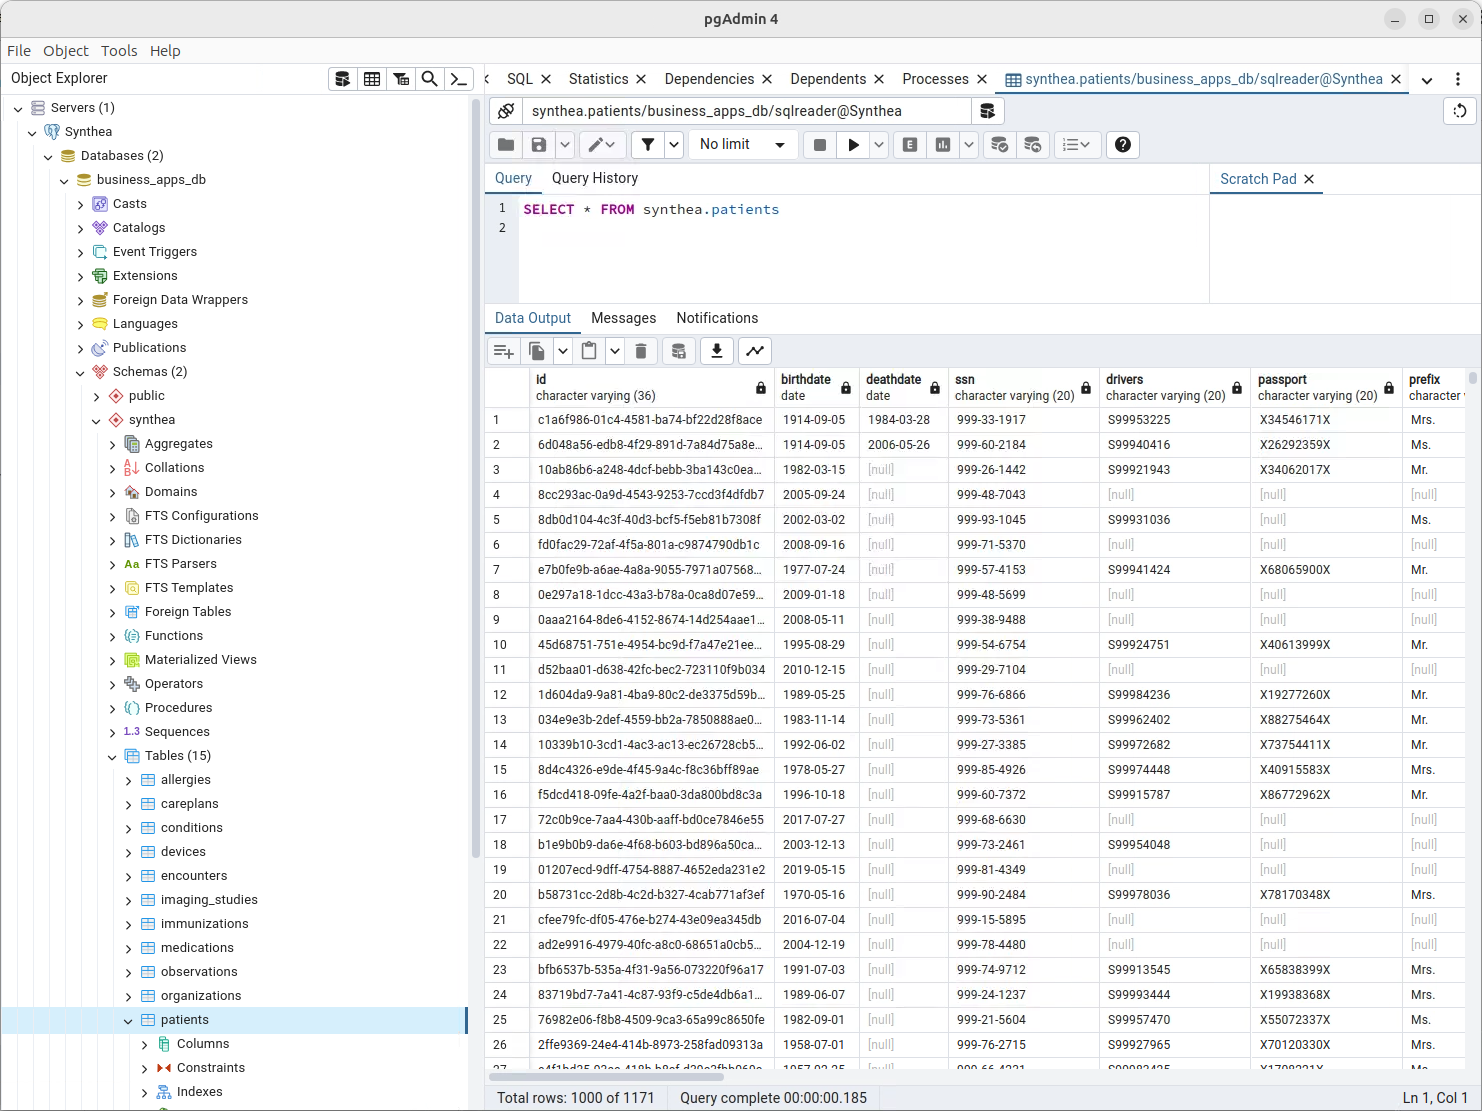Open the Query Tool help icon
1482x1111 pixels.
1123,145
